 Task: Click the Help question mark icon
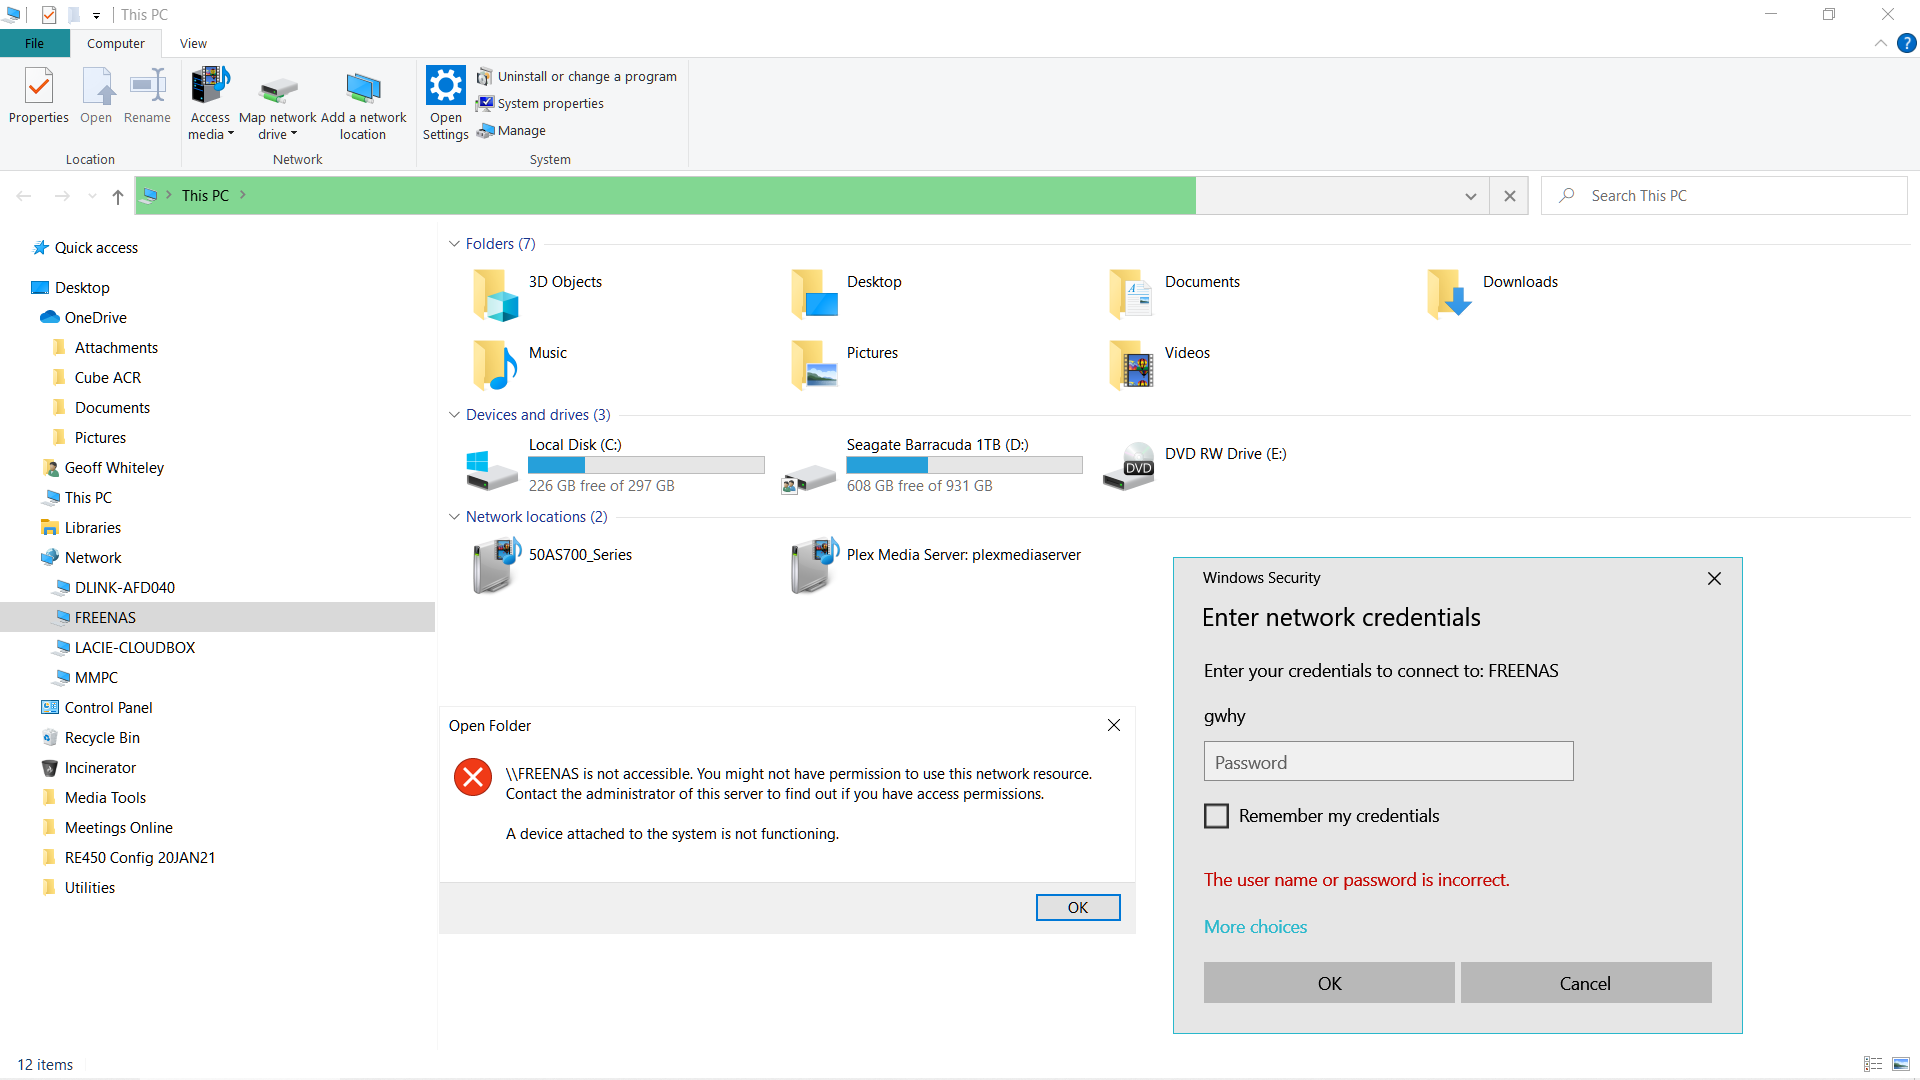tap(1906, 43)
